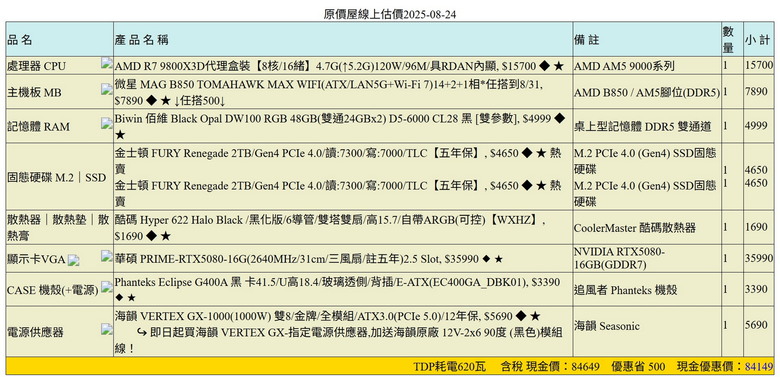Viewport: 780px width, 377px height.
Task: Select the 固態硬碟 M.2｜SSD category label
Action: [57, 178]
